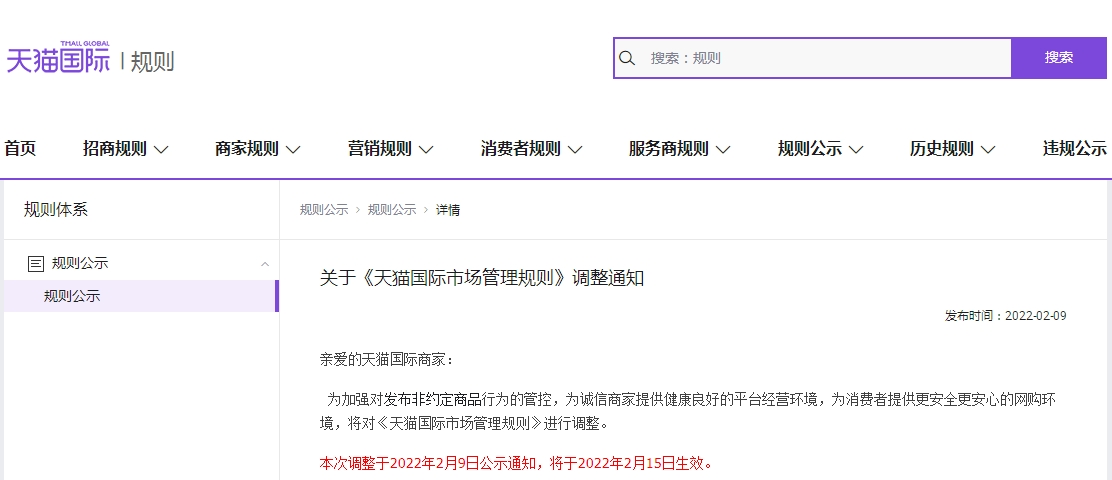
Task: Collapse the sidebar 规则公示 group arrow
Action: click(265, 264)
